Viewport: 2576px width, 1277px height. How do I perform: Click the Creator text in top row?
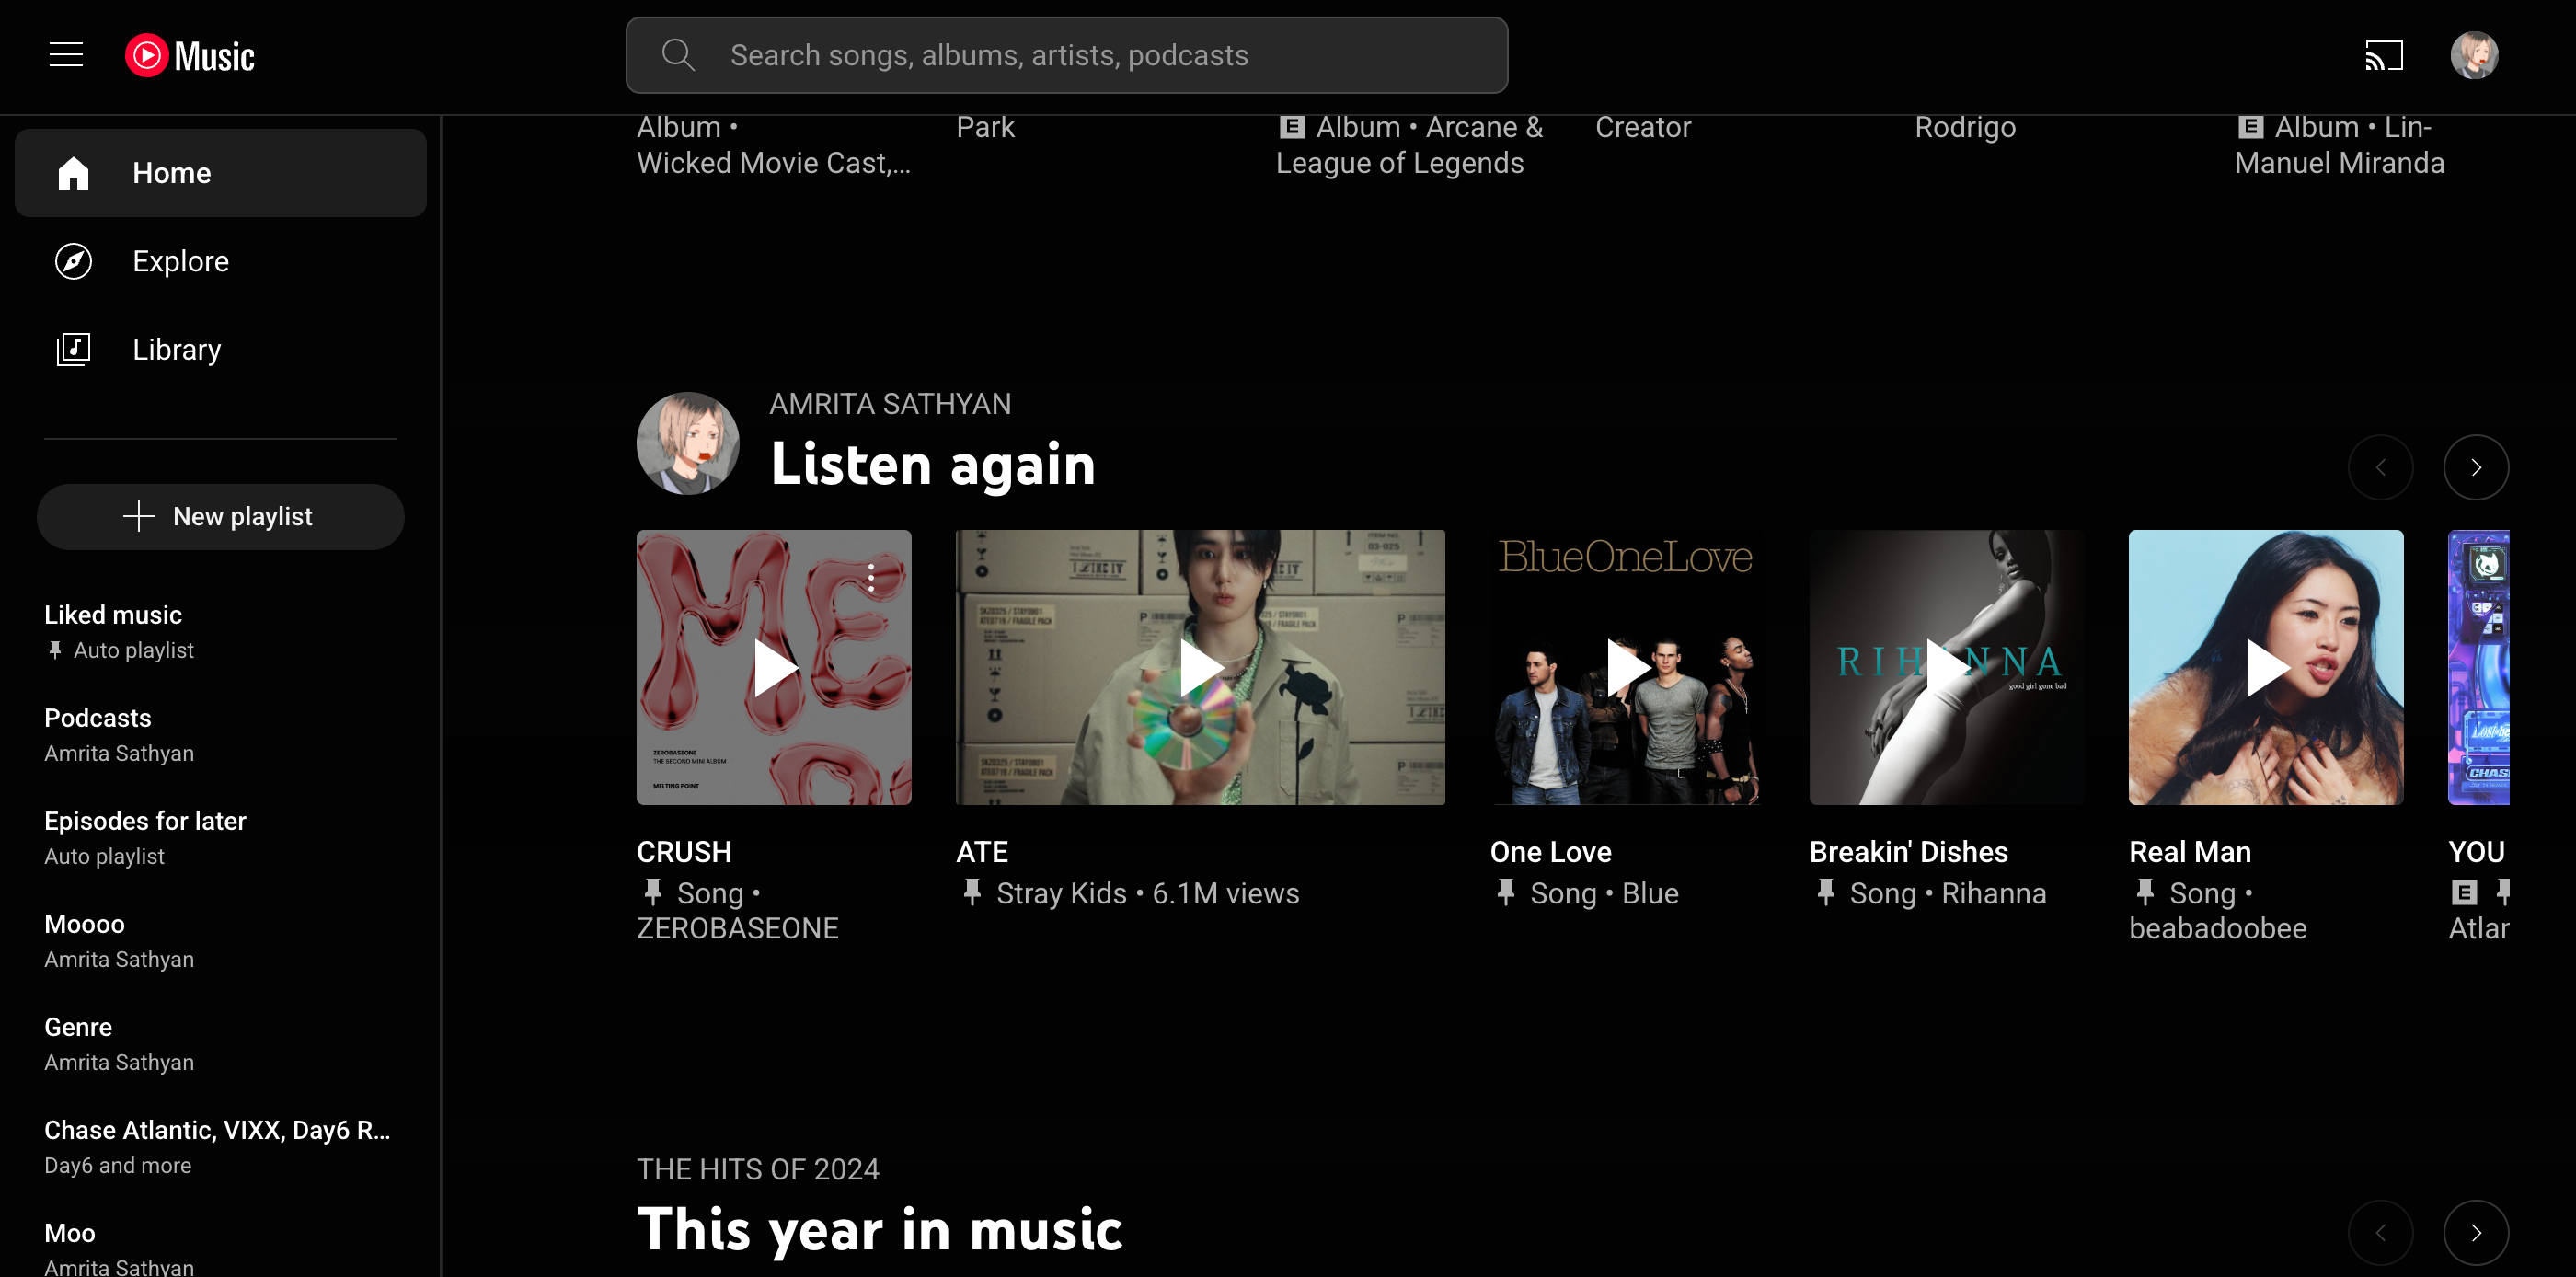click(1642, 127)
